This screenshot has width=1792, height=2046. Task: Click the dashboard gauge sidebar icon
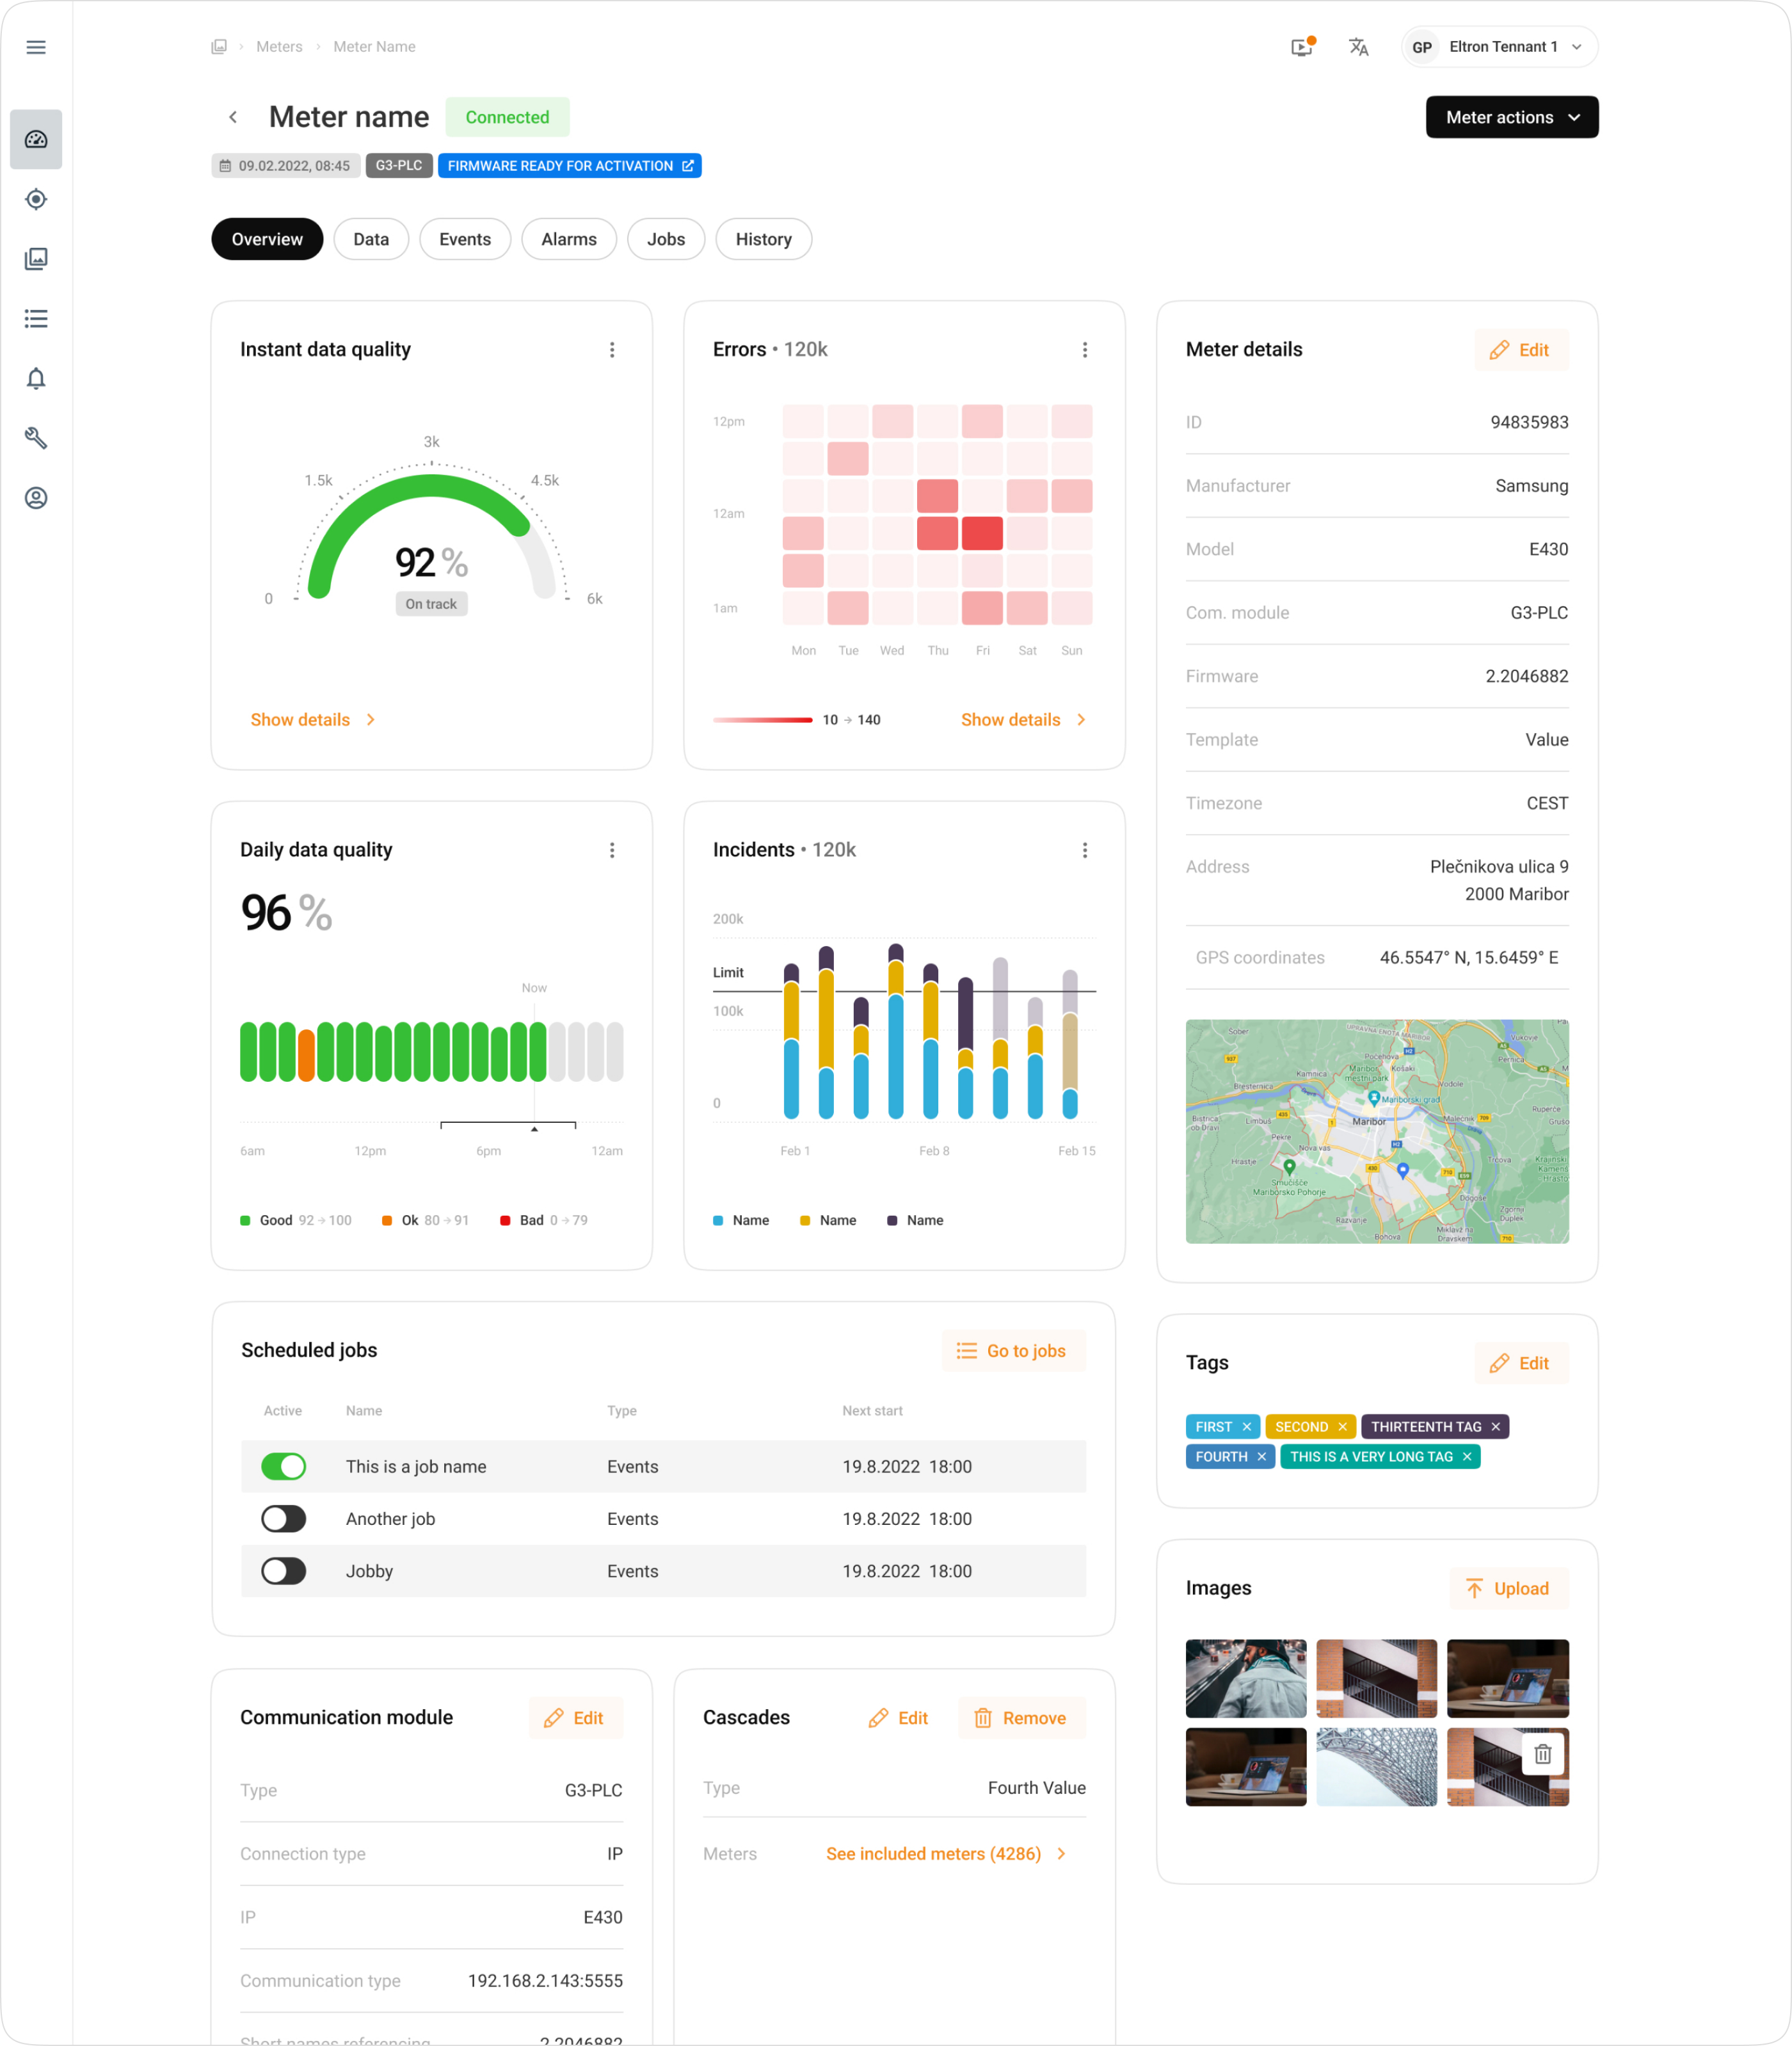point(36,139)
